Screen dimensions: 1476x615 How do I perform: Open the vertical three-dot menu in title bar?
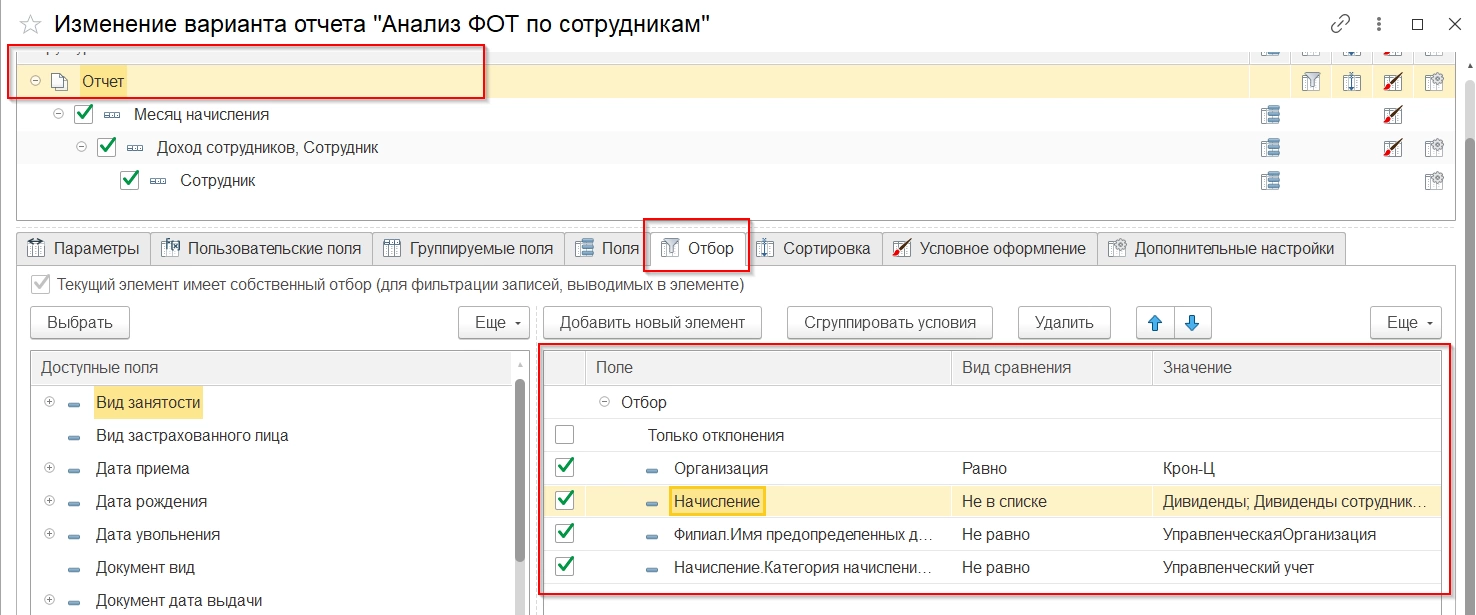[1379, 24]
